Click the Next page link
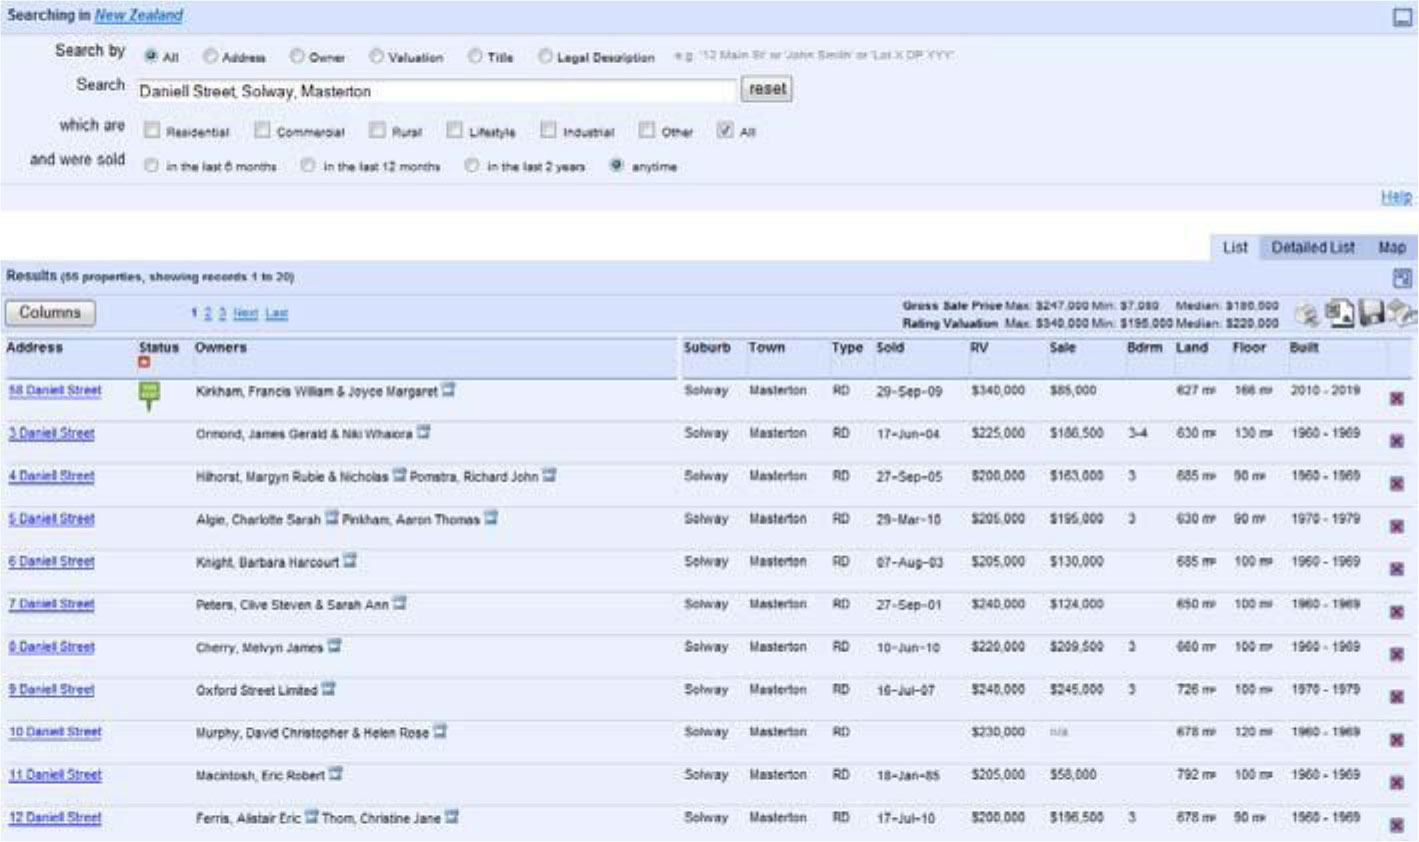The height and width of the screenshot is (842, 1419). point(245,314)
